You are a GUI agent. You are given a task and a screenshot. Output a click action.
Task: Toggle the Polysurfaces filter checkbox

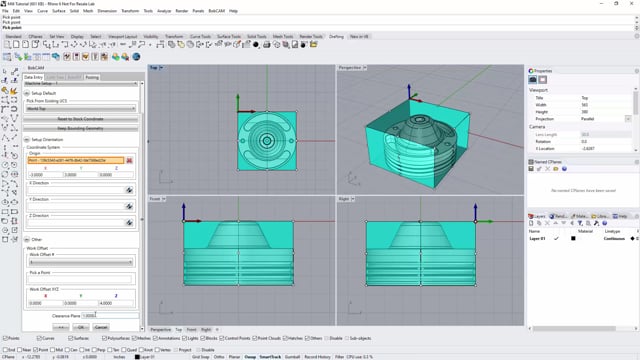(x=104, y=338)
